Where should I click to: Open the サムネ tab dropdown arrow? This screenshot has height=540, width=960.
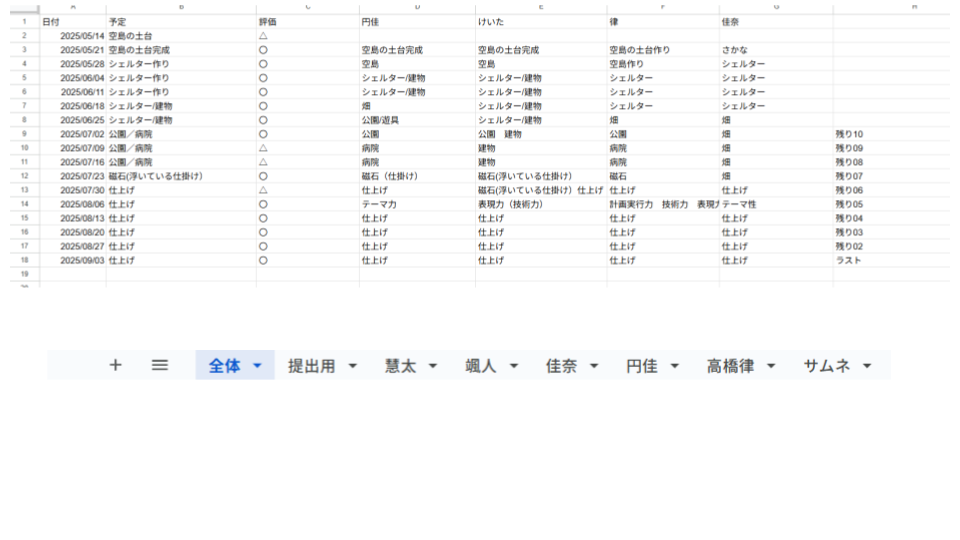(867, 366)
